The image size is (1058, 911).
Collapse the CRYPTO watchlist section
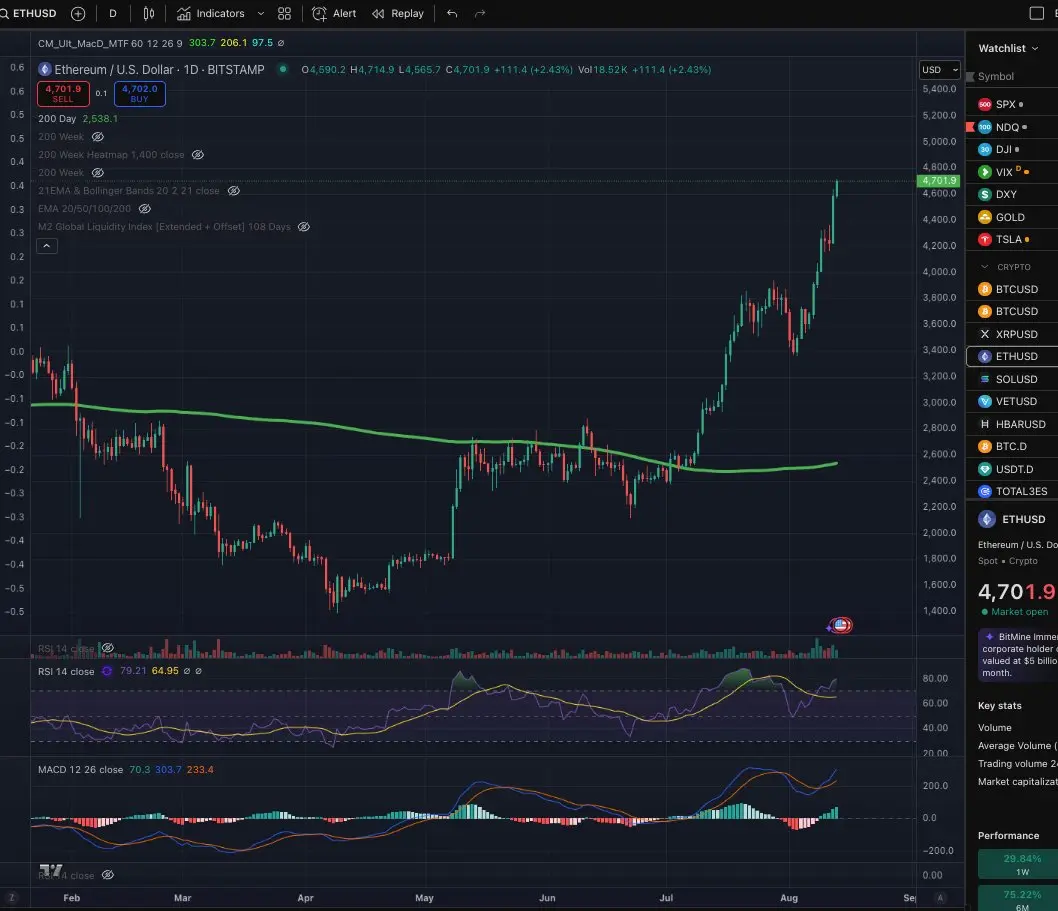pos(984,267)
